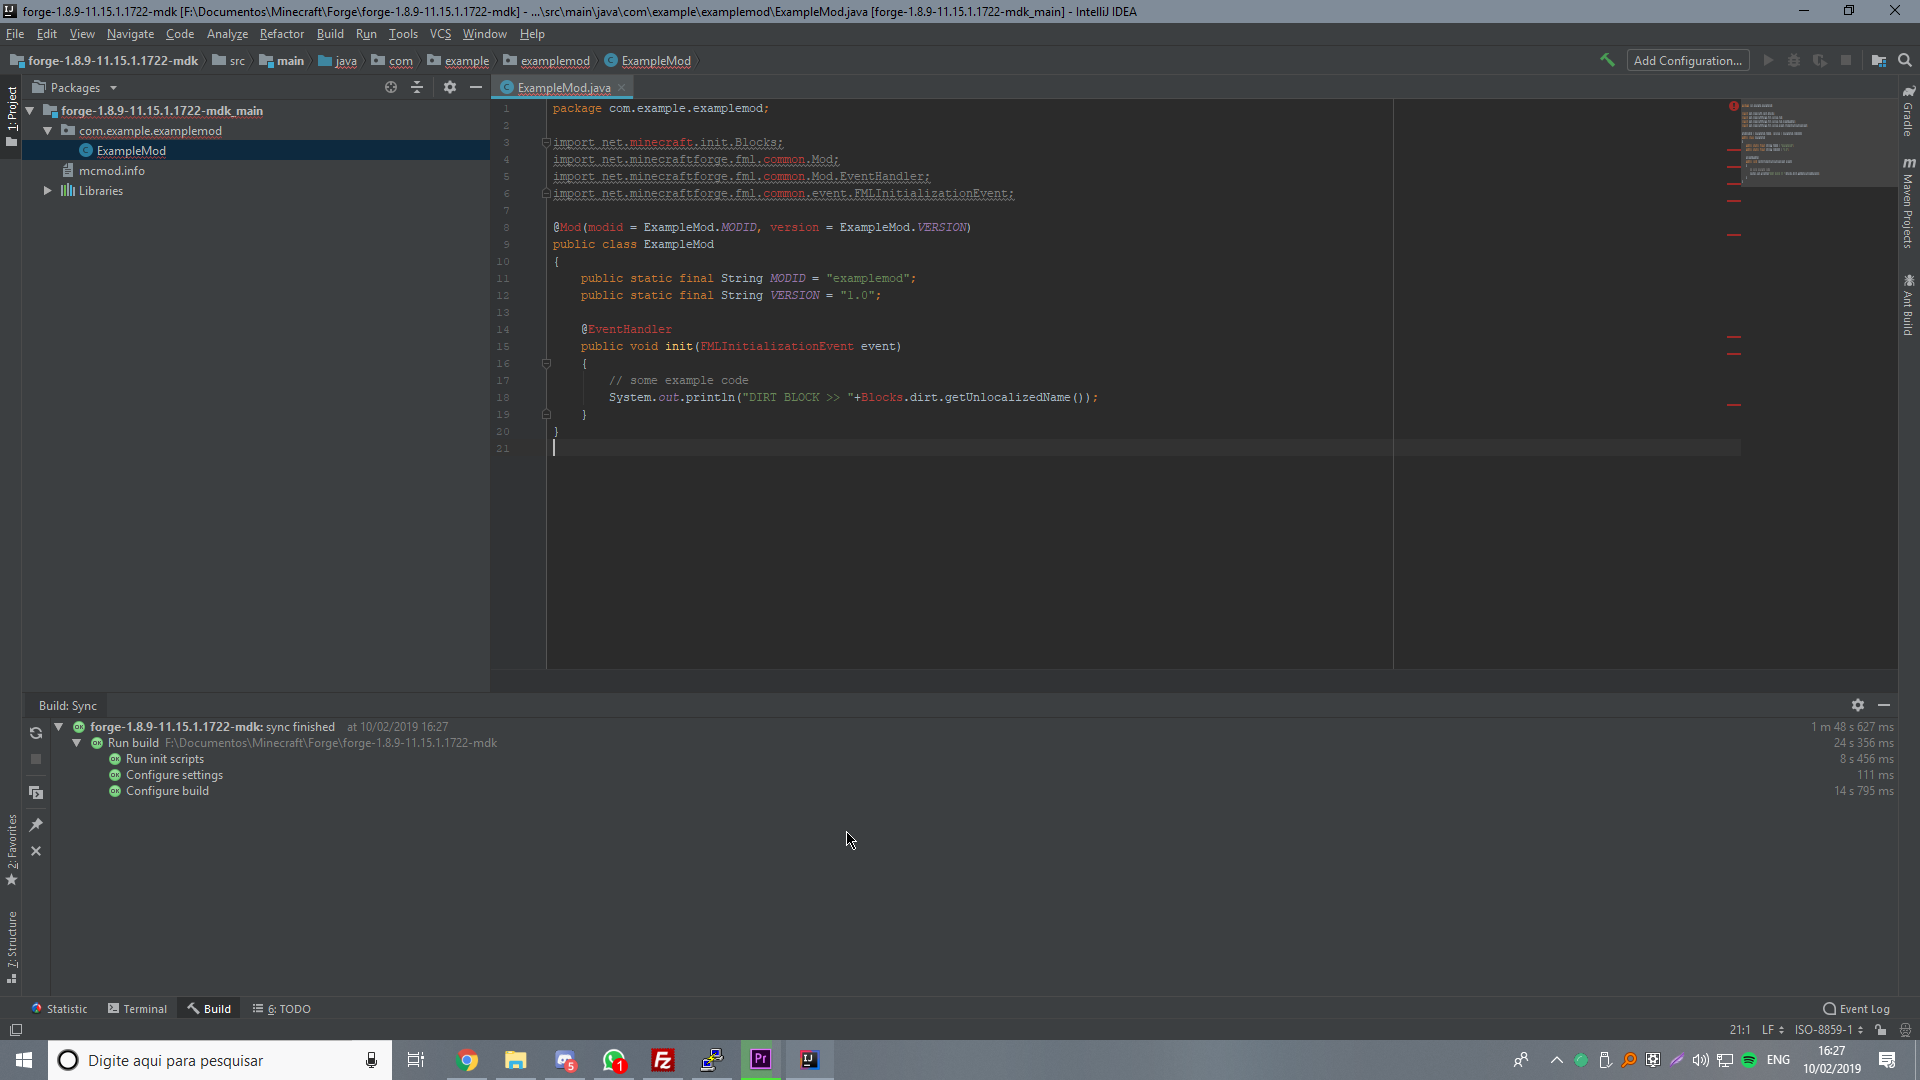This screenshot has height=1080, width=1920.
Task: Click Add Configuration button
Action: [1688, 60]
